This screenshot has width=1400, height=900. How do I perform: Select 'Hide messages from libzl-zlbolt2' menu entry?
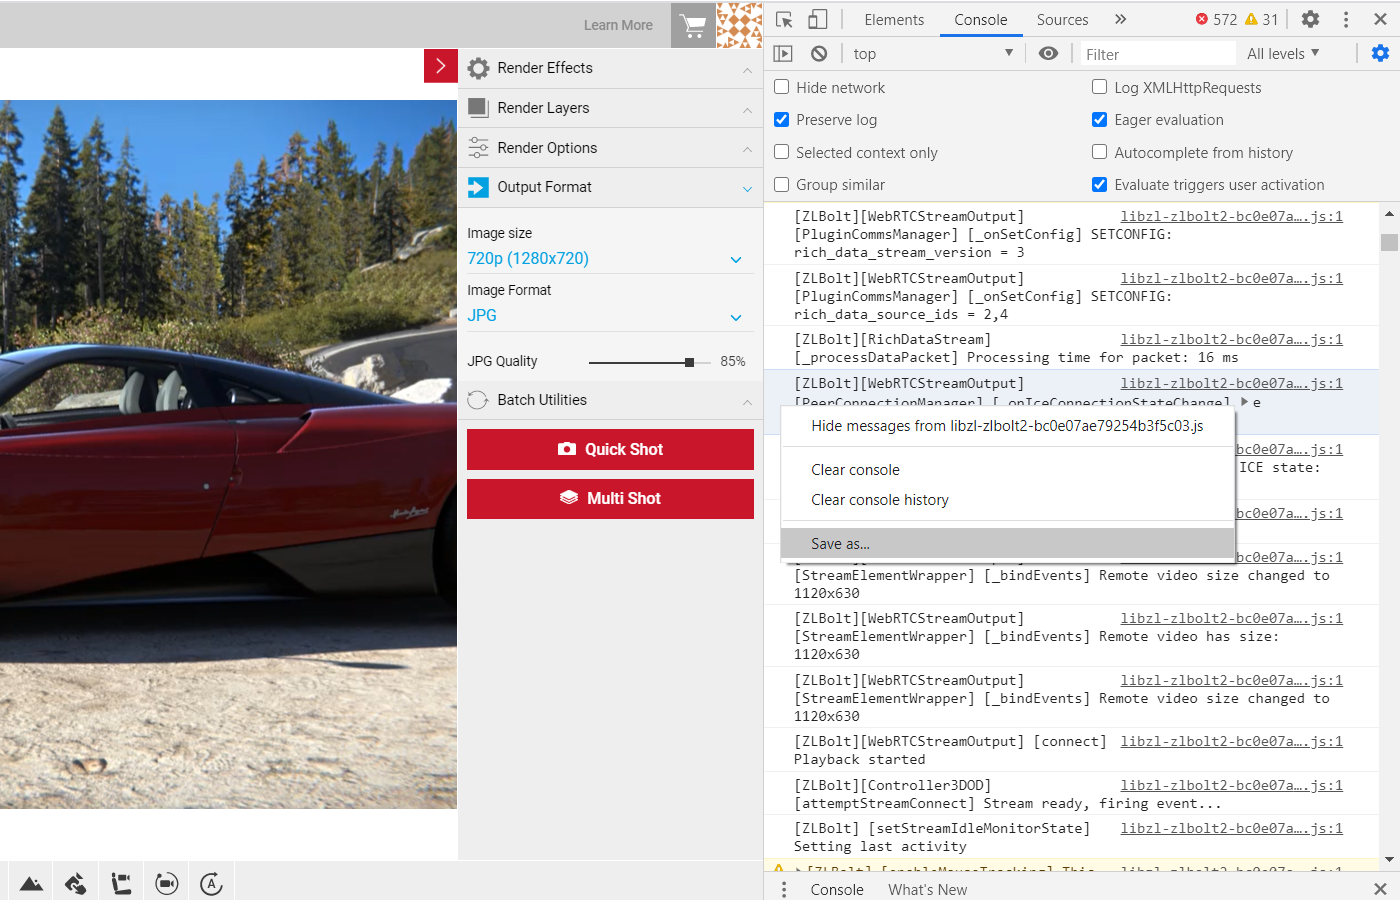(x=1007, y=426)
